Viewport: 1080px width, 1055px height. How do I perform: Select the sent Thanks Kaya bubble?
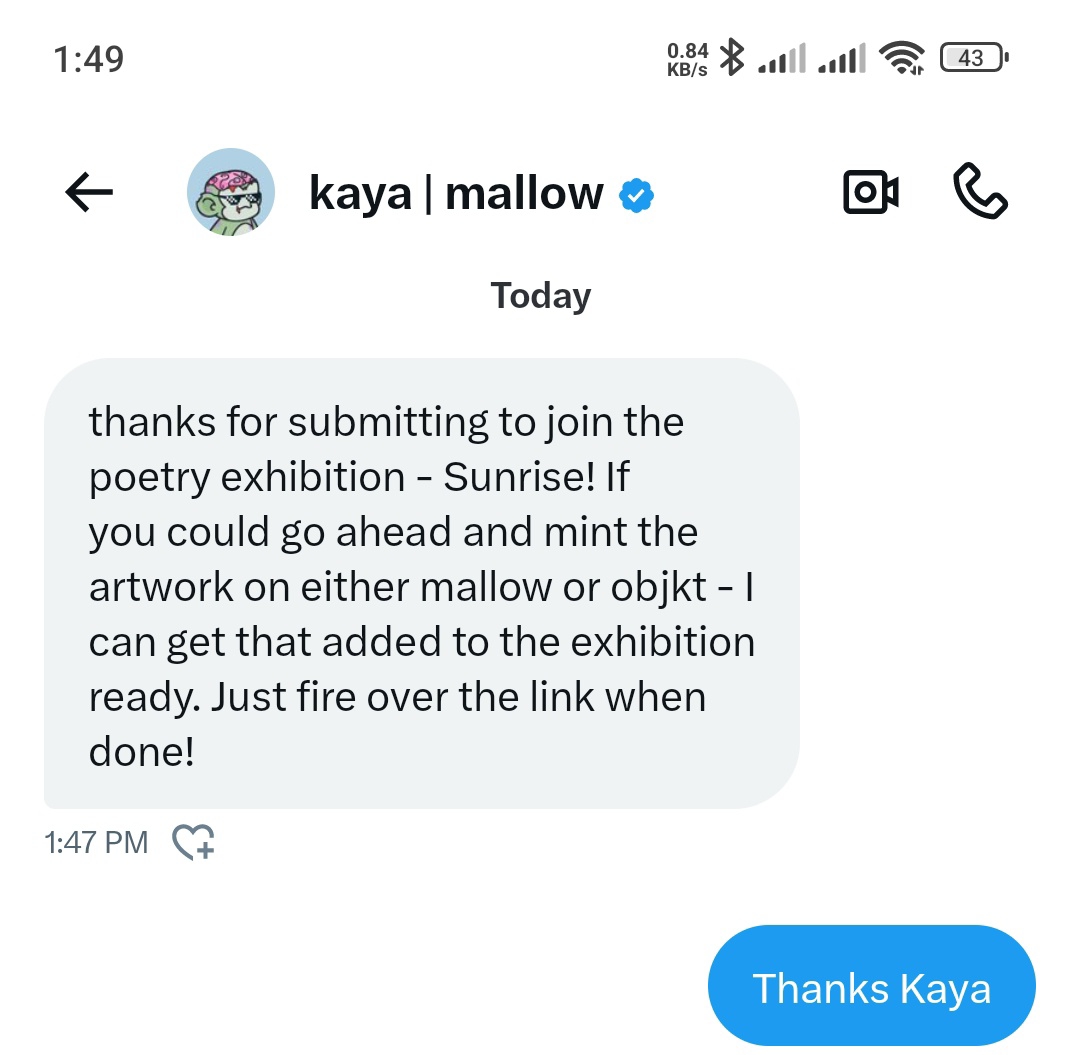(871, 989)
